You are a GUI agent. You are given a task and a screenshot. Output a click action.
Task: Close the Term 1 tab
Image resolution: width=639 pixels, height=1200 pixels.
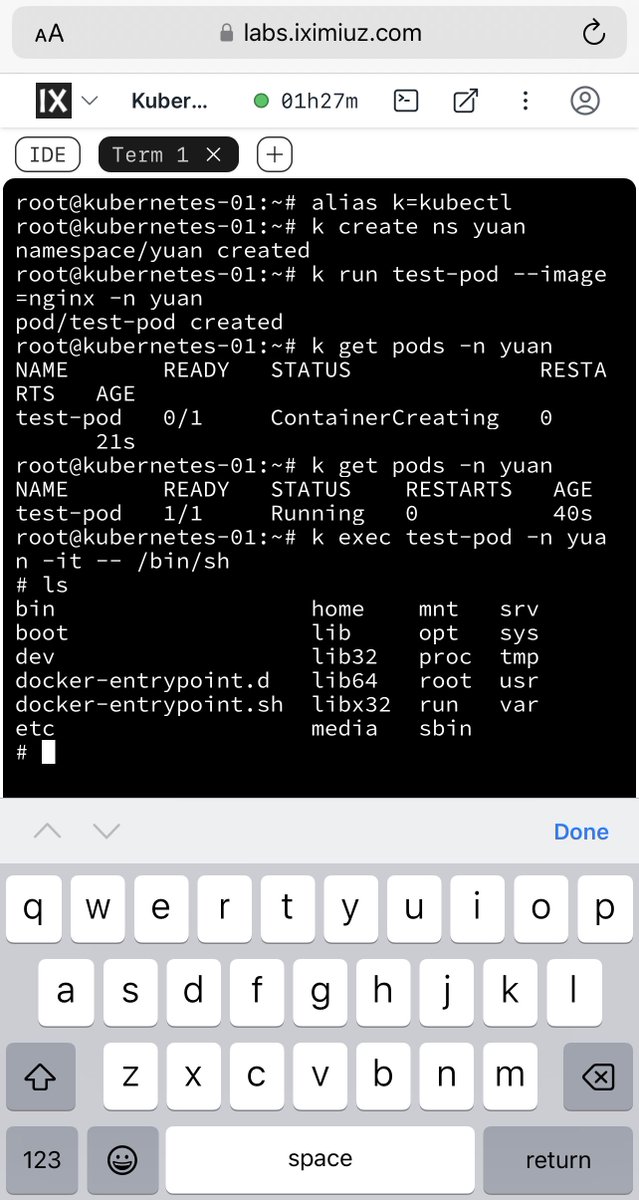point(213,154)
